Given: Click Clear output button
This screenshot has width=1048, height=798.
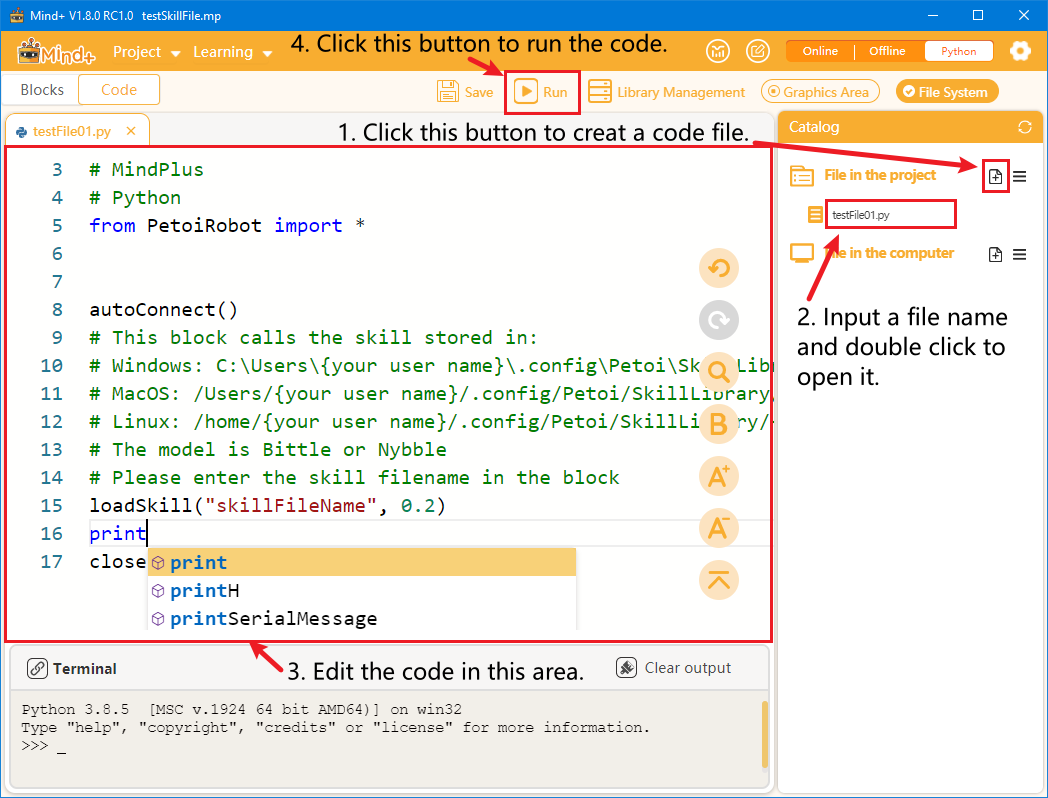Looking at the screenshot, I should click(x=674, y=668).
